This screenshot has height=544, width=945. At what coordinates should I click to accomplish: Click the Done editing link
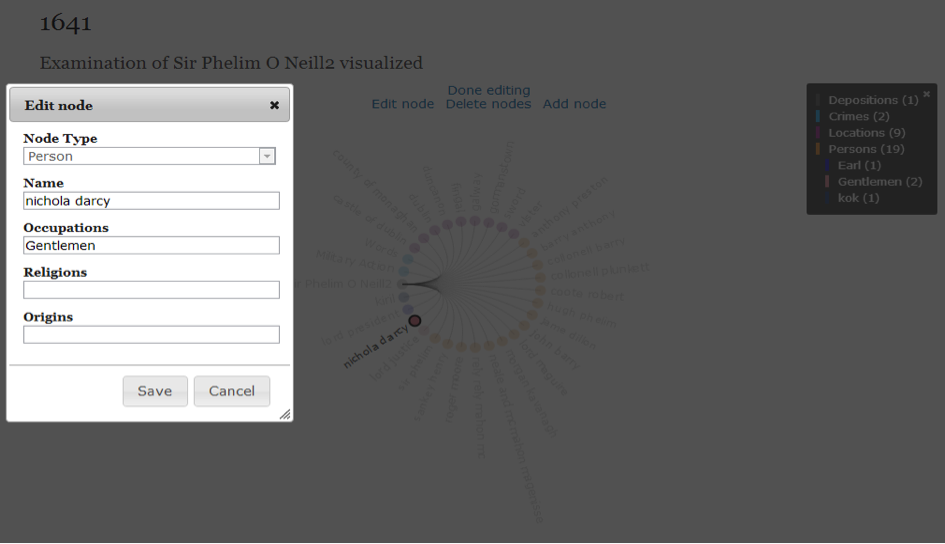point(489,90)
